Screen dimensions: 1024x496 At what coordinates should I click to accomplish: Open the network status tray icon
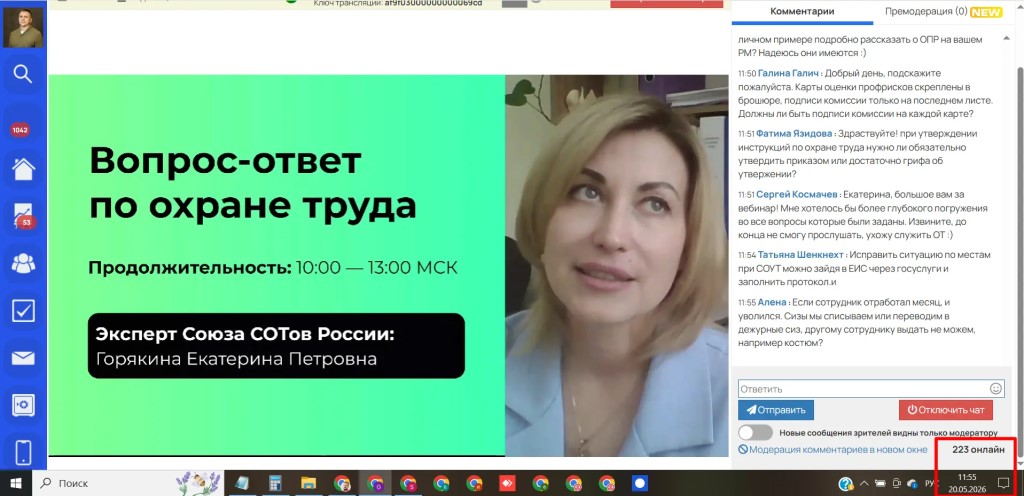pyautogui.click(x=896, y=484)
